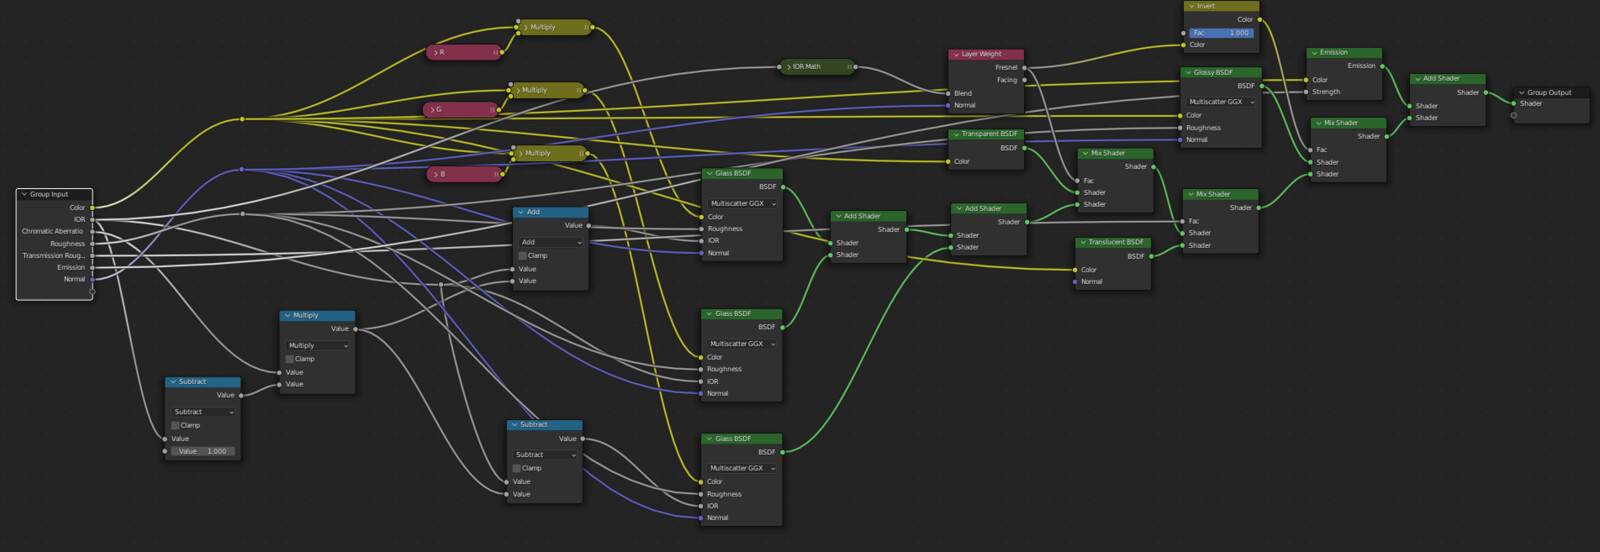Collapse the Group Input node with its chevron

click(24, 194)
